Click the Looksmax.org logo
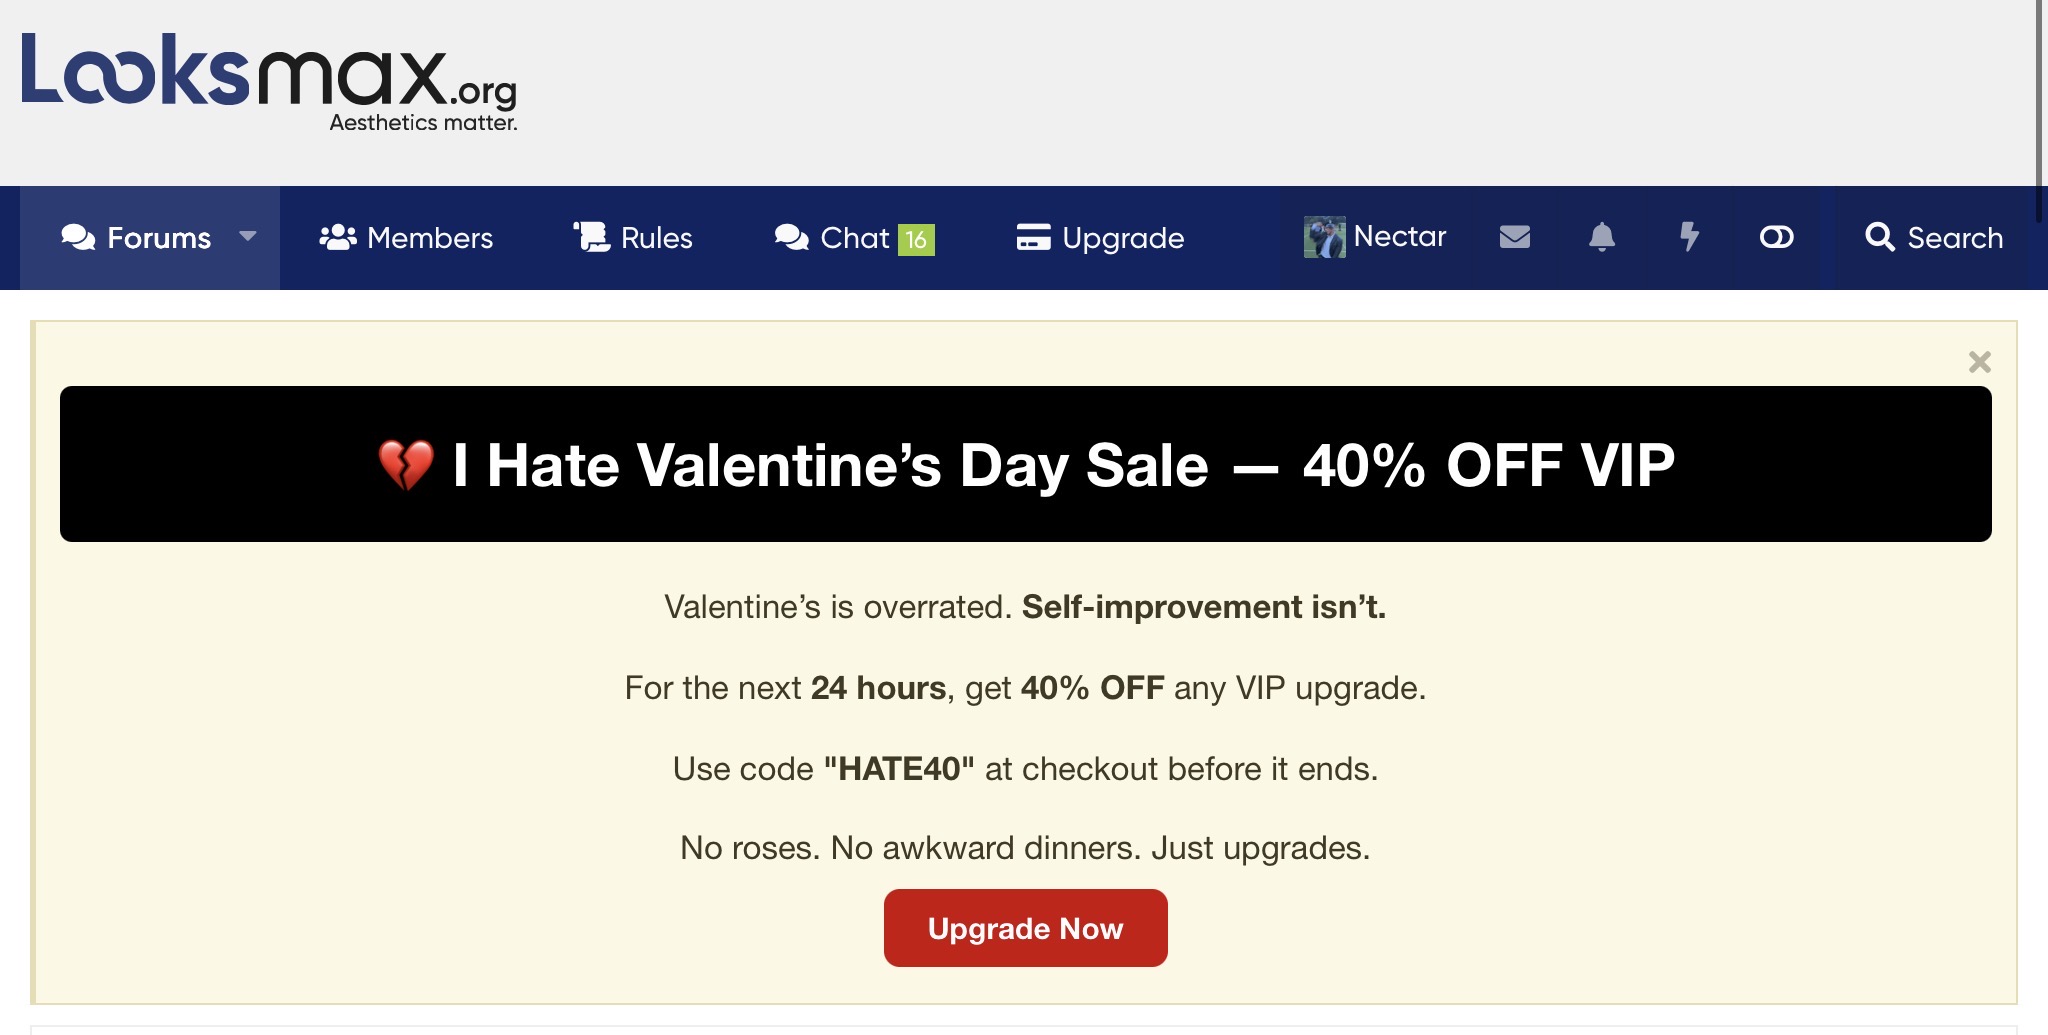This screenshot has width=2048, height=1035. 269,82
